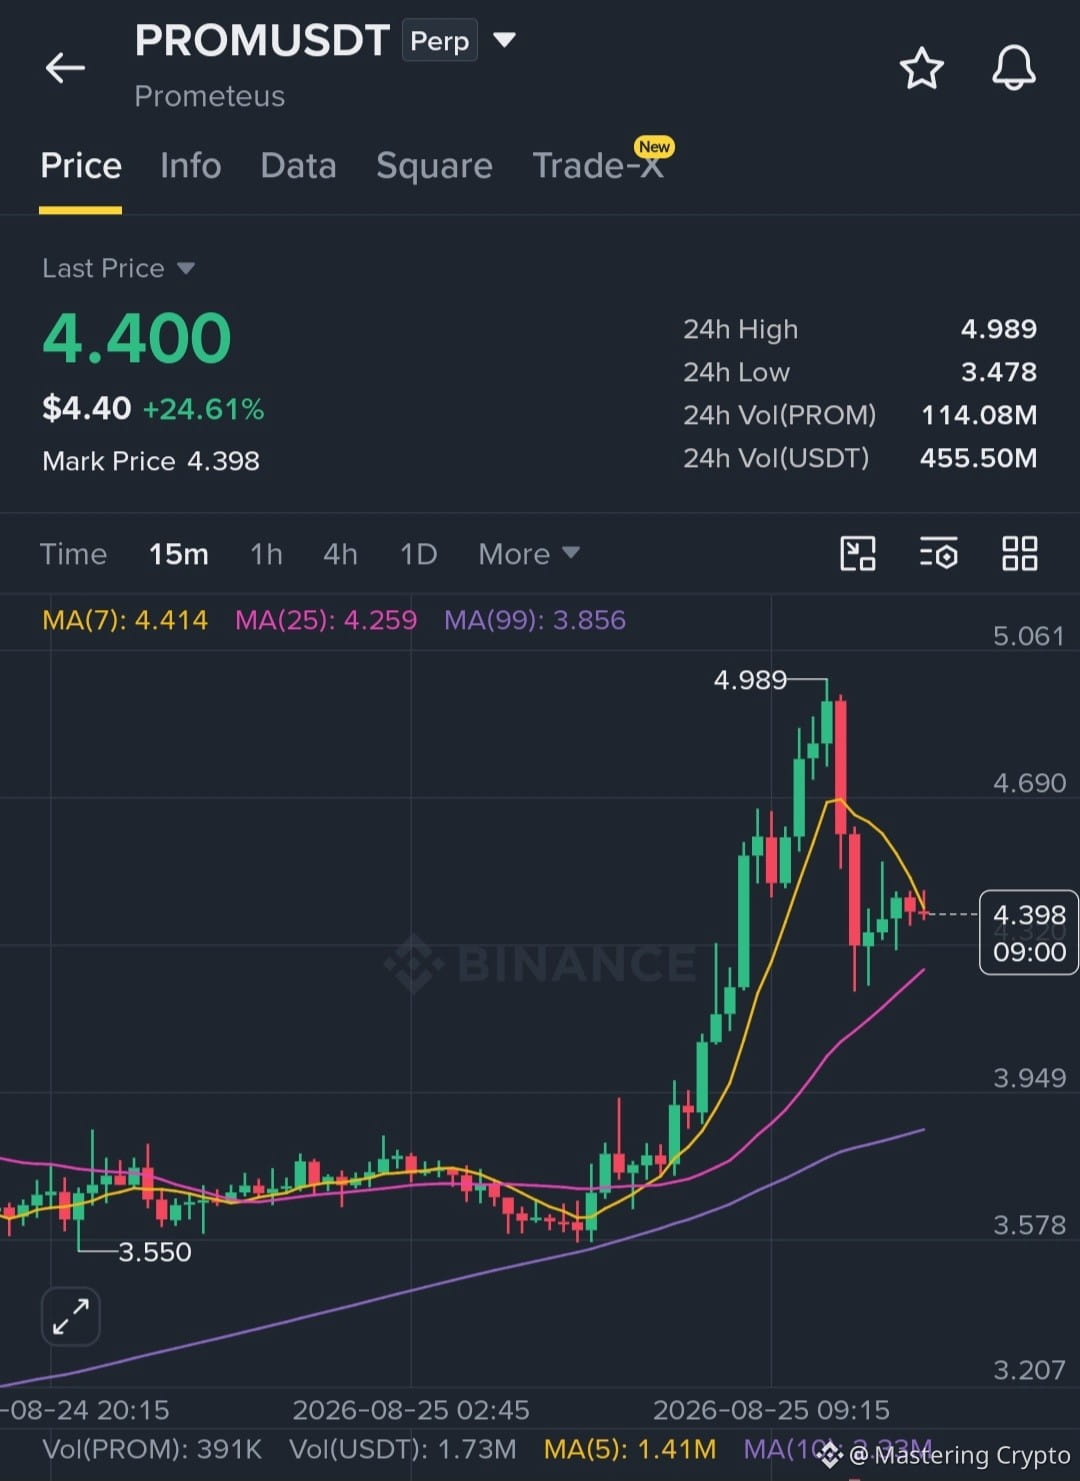This screenshot has height=1481, width=1080.
Task: Open chart indicator settings icon
Action: (x=938, y=553)
